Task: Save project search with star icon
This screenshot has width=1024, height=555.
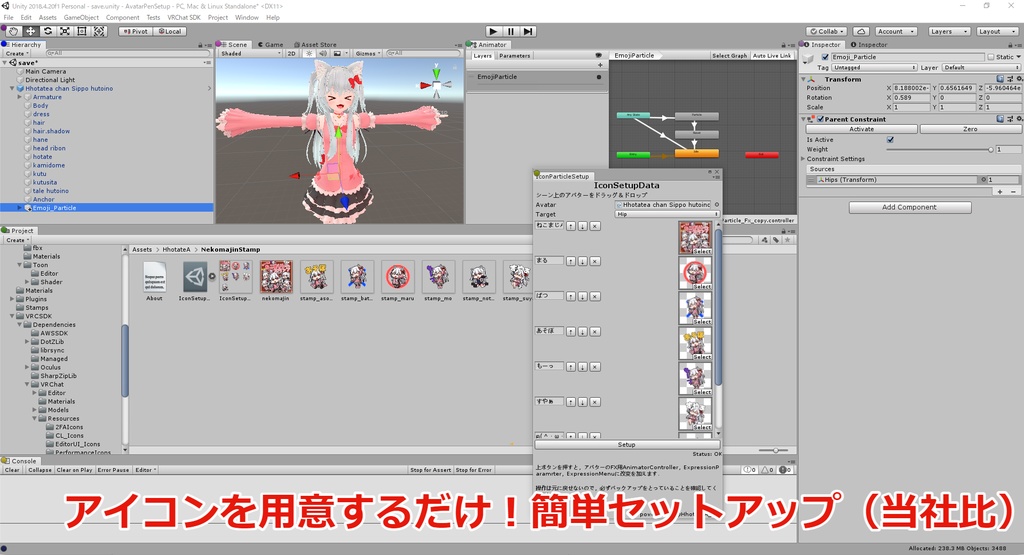Action: click(x=787, y=240)
